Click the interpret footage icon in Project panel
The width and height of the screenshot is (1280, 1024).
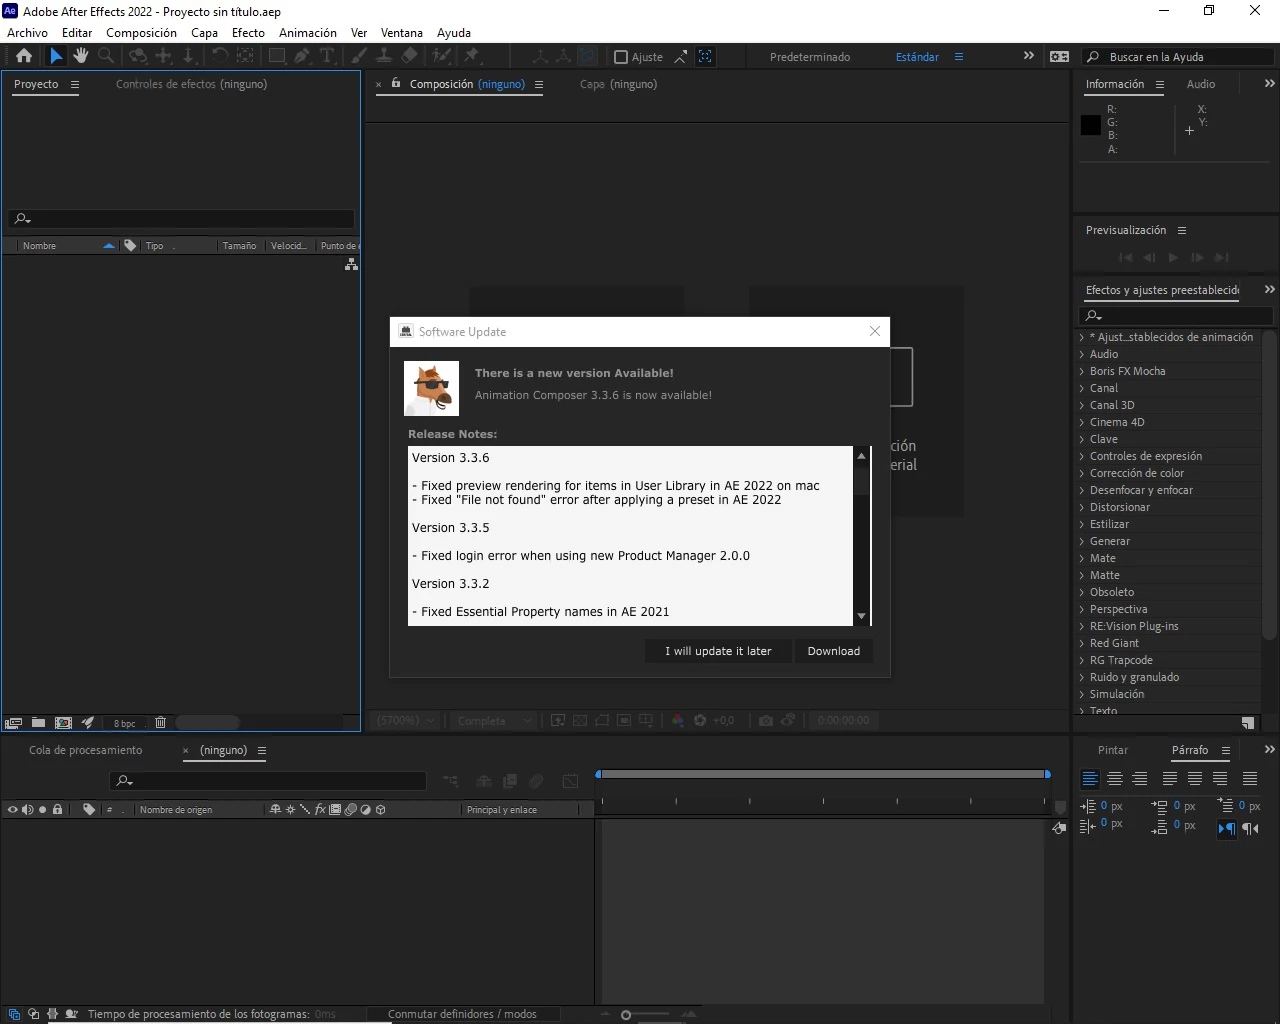(13, 722)
